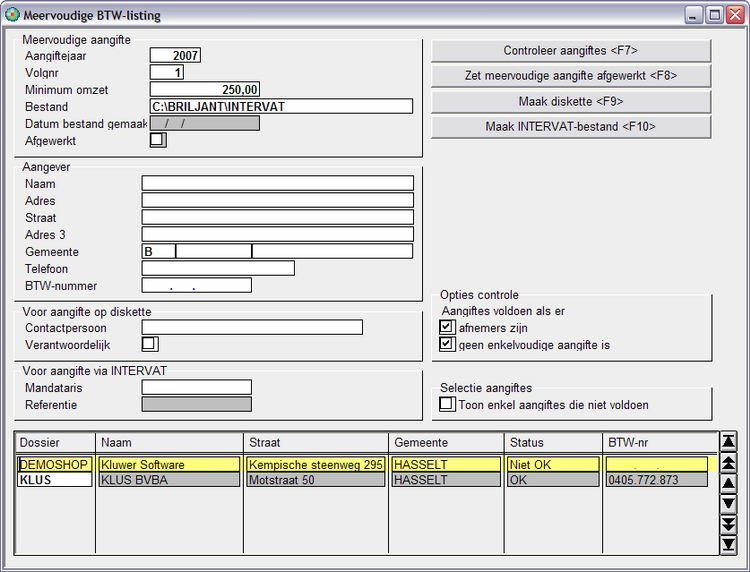This screenshot has height=572, width=750.
Task: Click the Aangiftejaar field showing 2007
Action: [x=175, y=55]
